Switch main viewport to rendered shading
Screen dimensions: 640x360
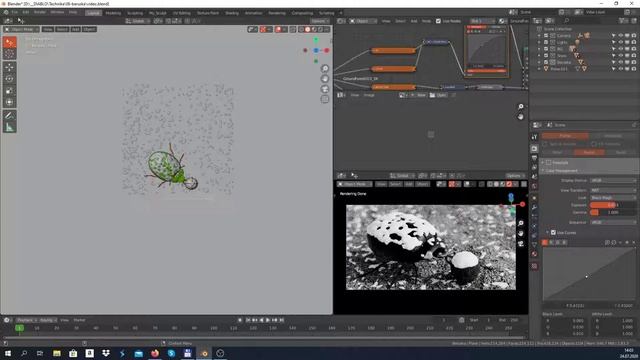coord(320,29)
